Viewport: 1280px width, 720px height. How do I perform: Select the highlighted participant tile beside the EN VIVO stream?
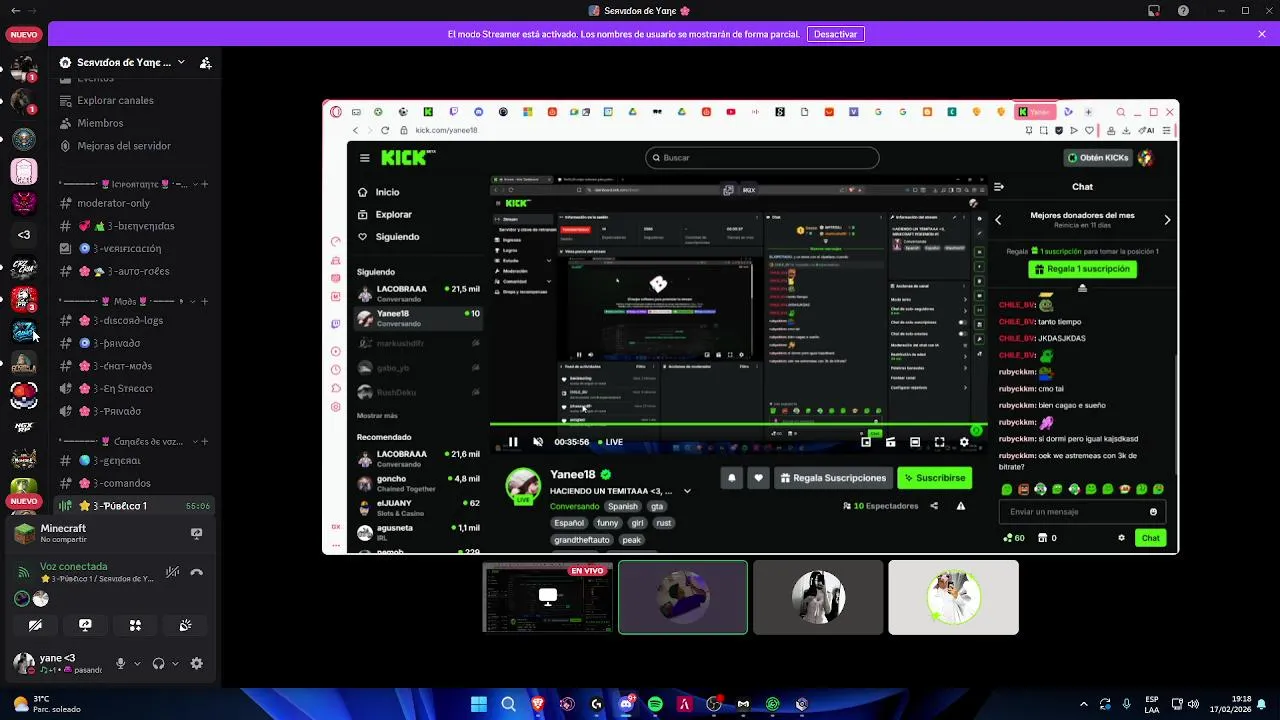tap(683, 597)
